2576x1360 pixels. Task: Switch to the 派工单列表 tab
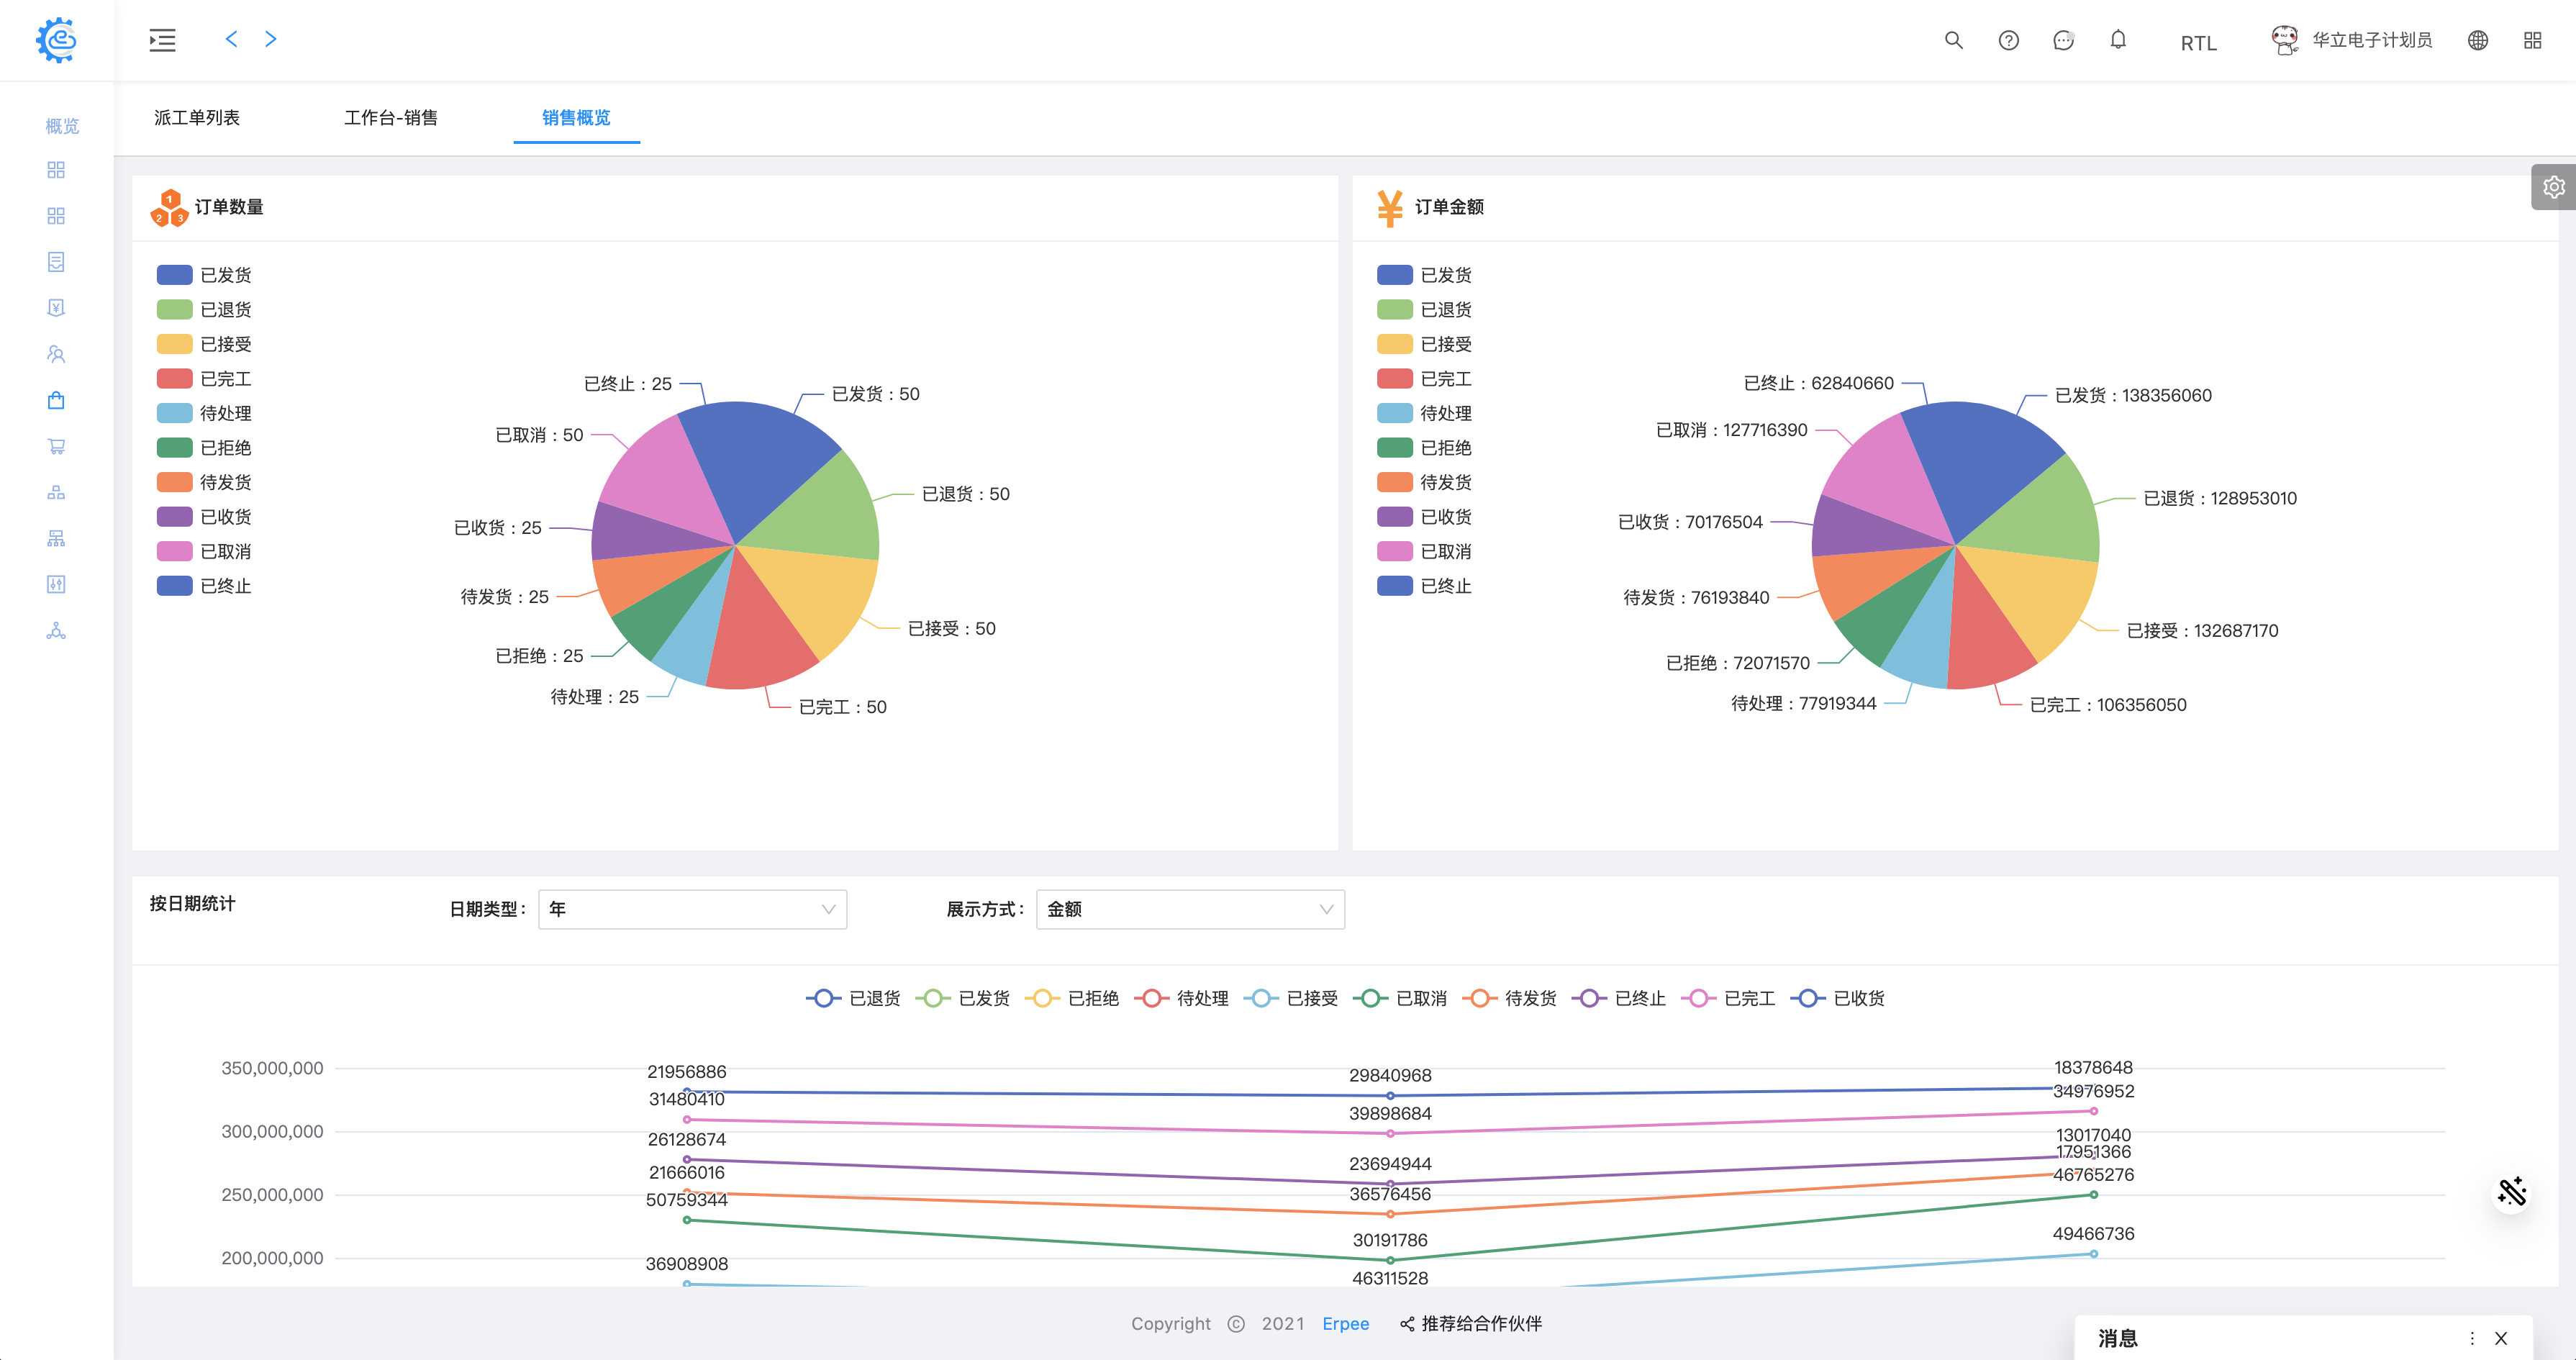(196, 118)
